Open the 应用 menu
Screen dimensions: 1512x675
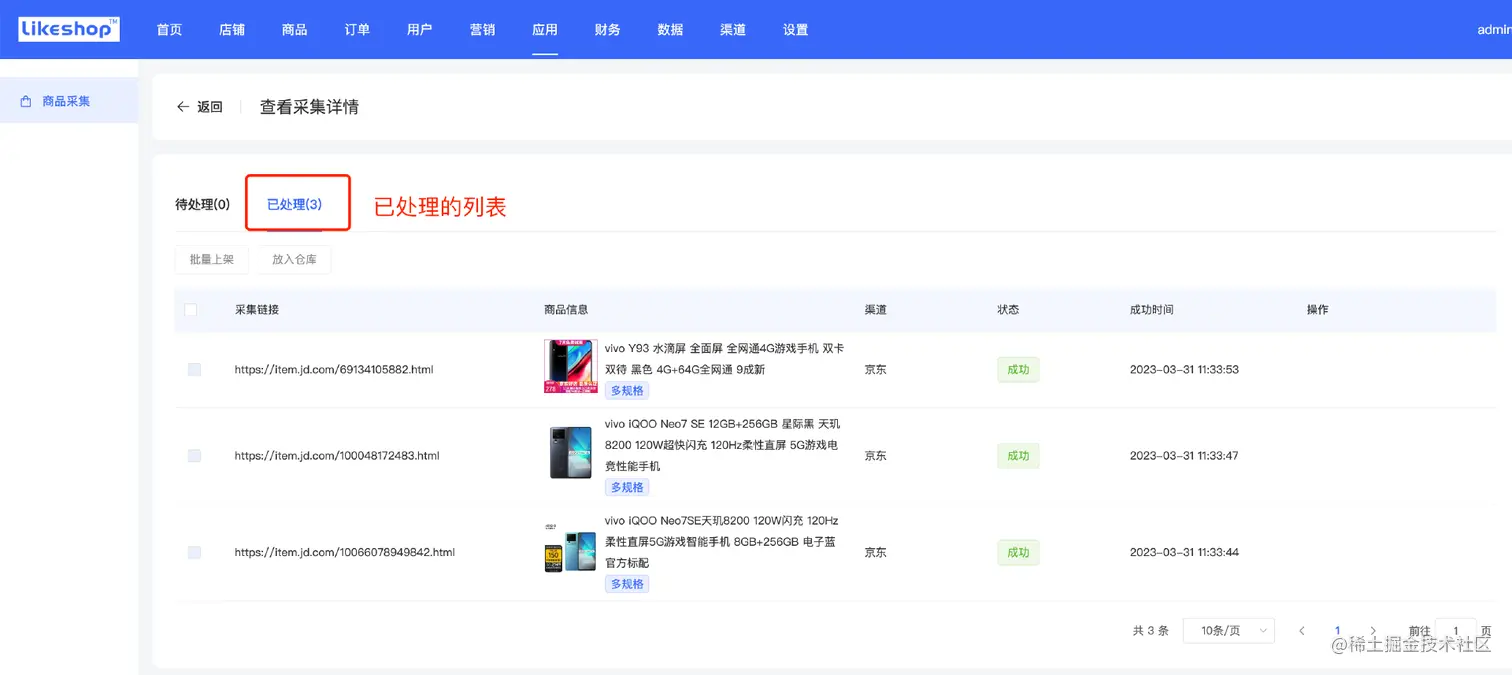tap(545, 30)
